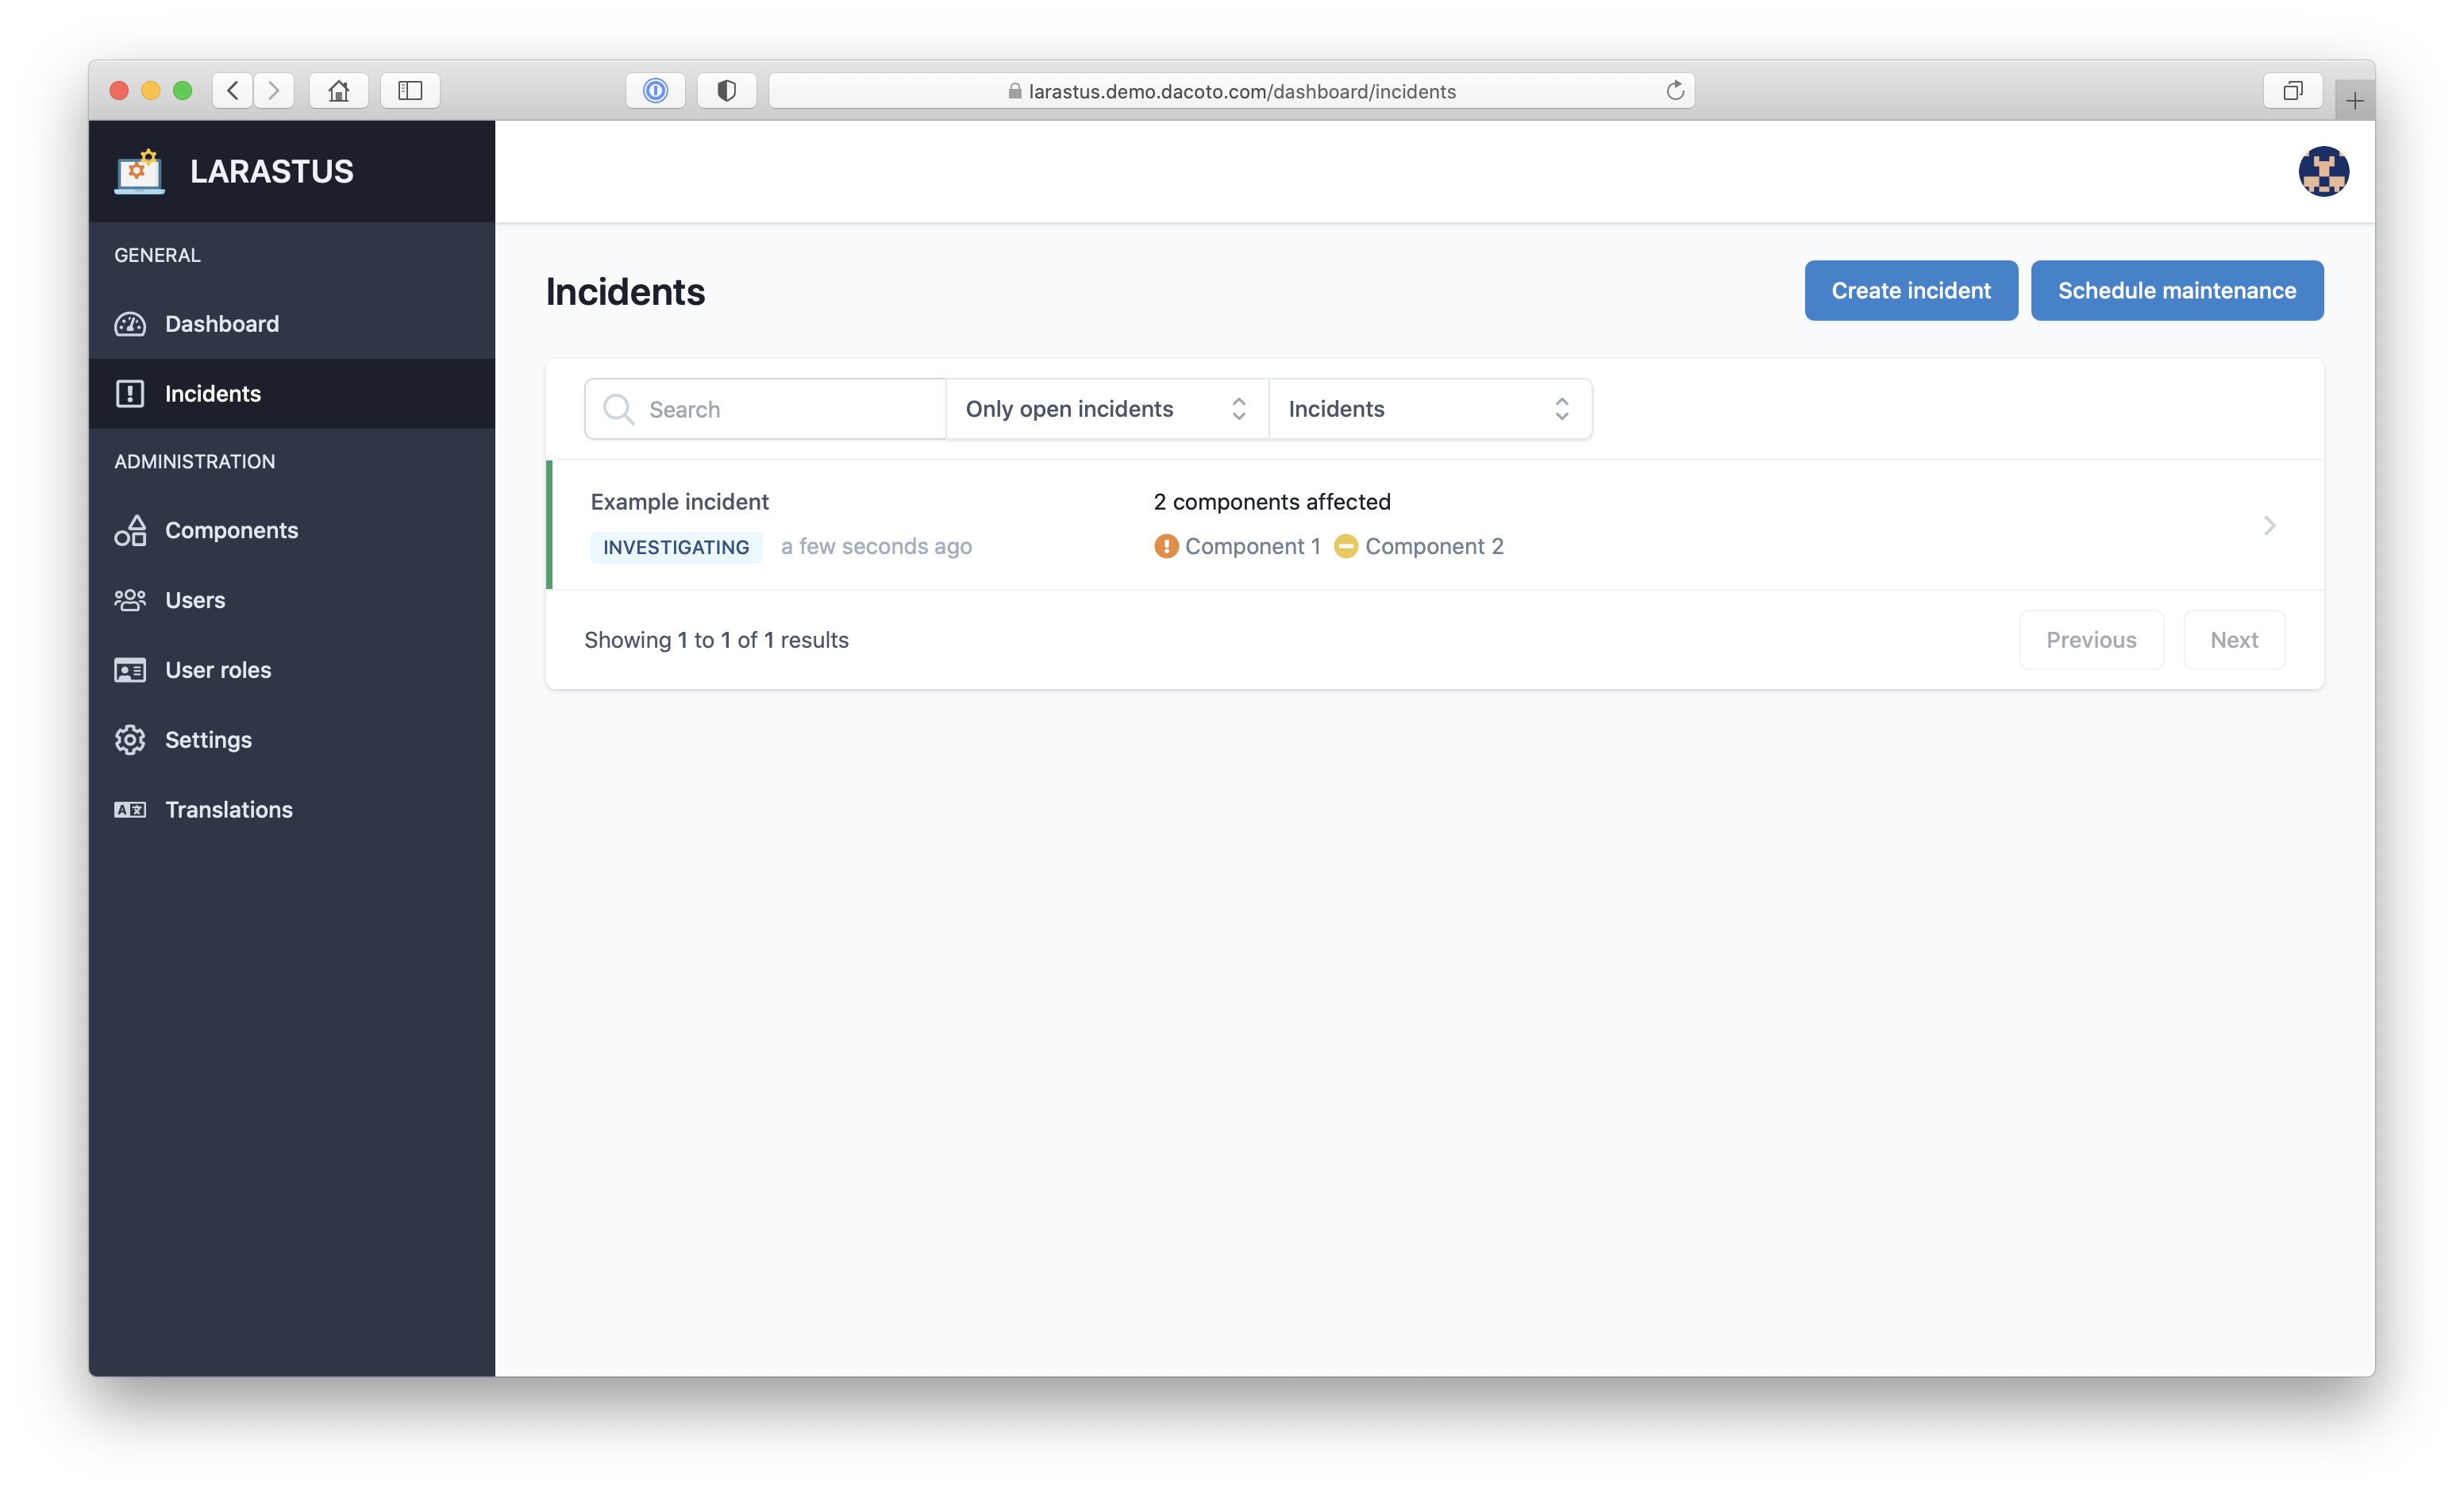Viewport: 2464px width, 1494px height.
Task: Click the Translations language icon
Action: click(130, 810)
